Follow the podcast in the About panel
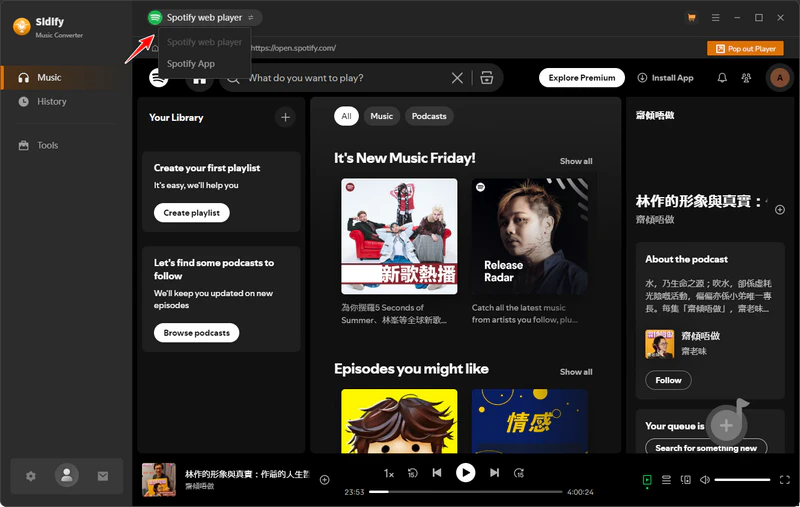 pyautogui.click(x=668, y=380)
